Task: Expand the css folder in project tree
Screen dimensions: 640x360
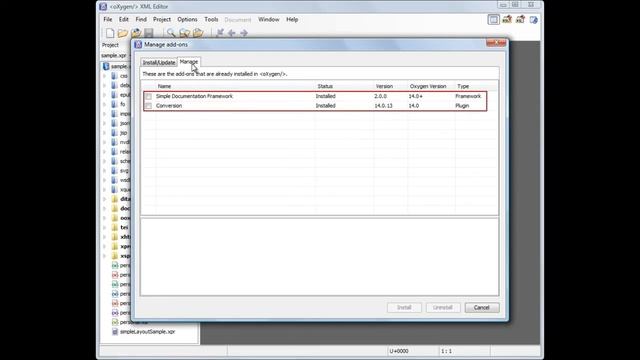Action: pos(104,76)
